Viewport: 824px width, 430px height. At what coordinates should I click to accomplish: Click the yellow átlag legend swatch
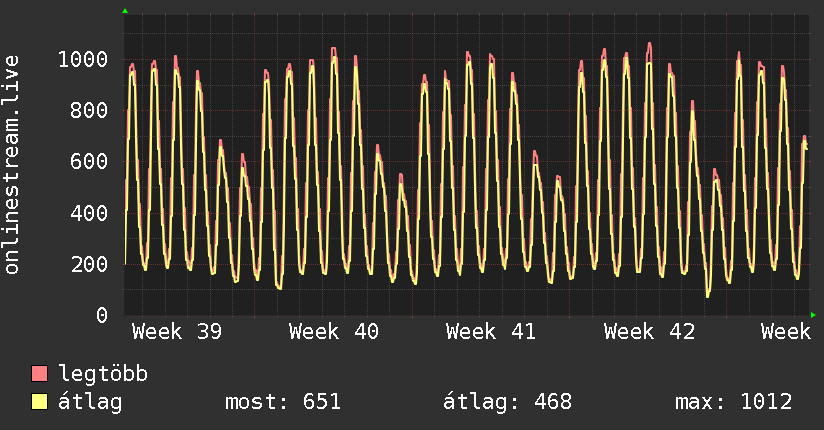(x=39, y=401)
